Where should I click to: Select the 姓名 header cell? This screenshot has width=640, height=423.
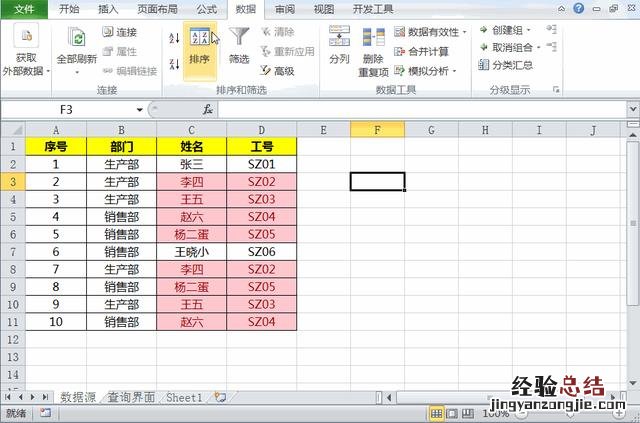(x=191, y=147)
